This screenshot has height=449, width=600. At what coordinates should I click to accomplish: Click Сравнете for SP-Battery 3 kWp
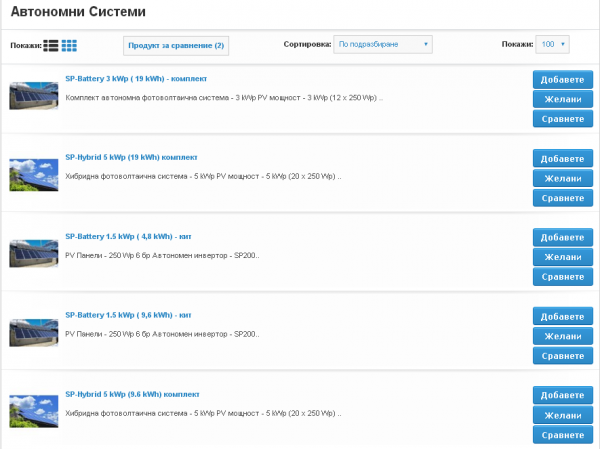point(562,119)
